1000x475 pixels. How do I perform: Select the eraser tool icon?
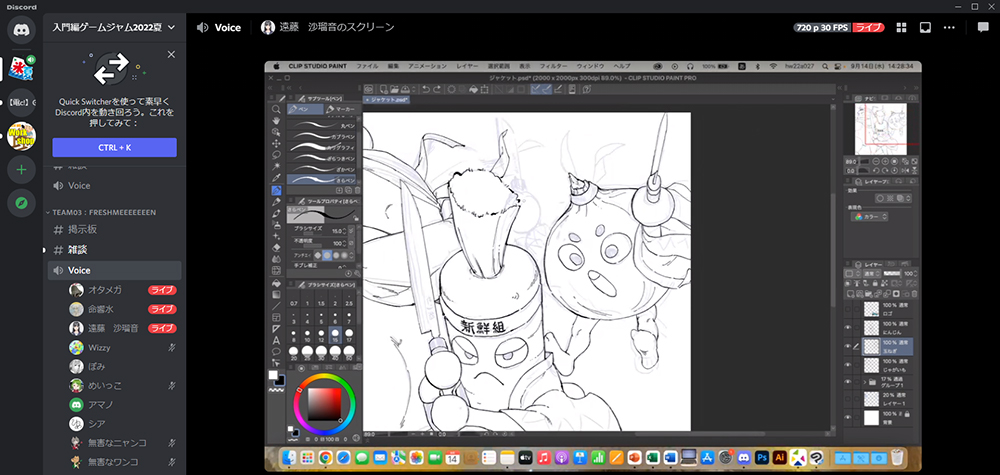(276, 247)
